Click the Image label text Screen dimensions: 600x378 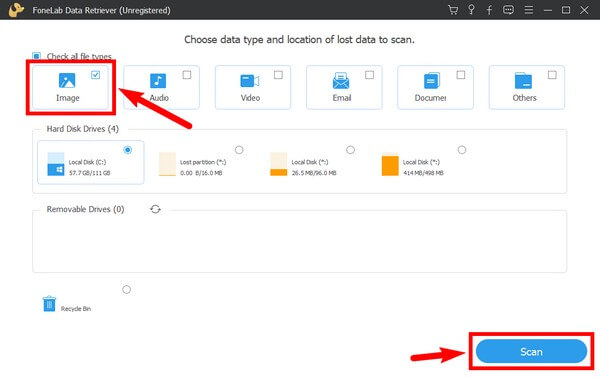tap(68, 98)
